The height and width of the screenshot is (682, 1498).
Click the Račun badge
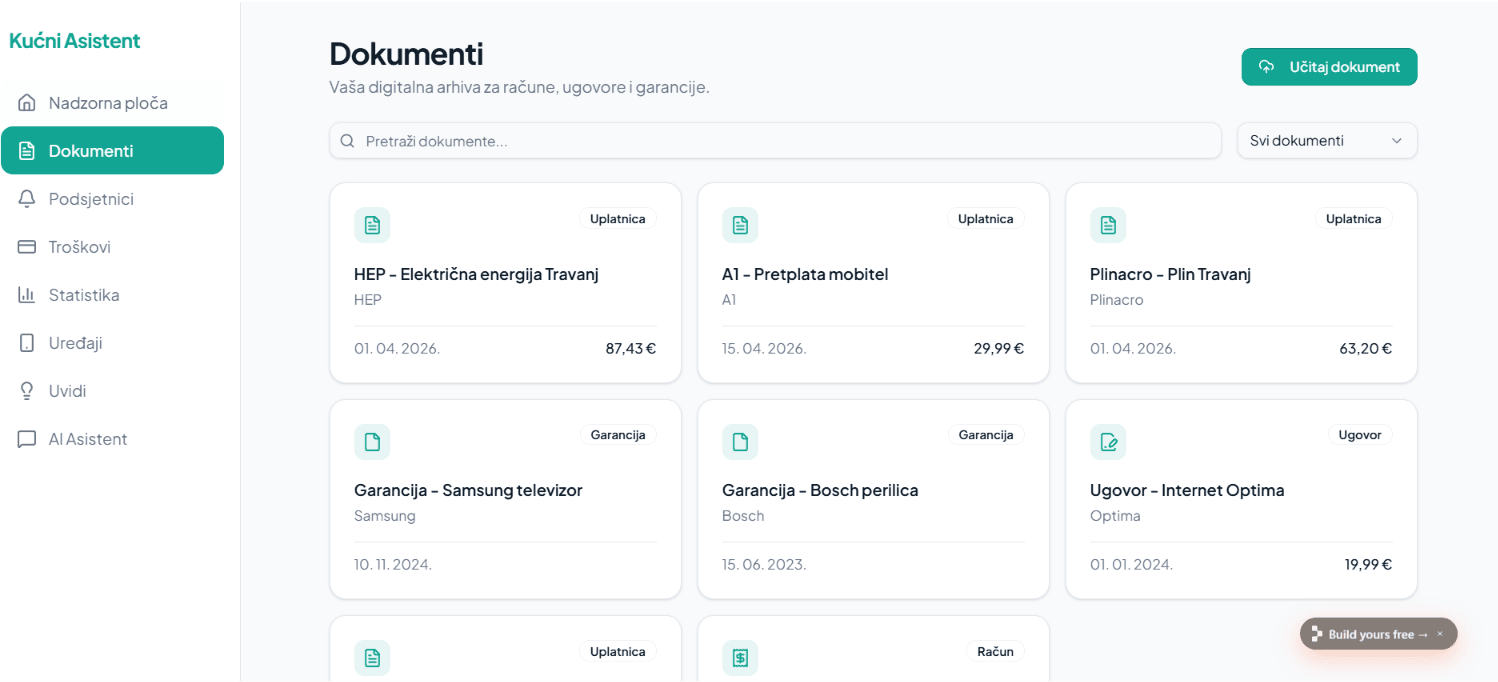pos(995,652)
